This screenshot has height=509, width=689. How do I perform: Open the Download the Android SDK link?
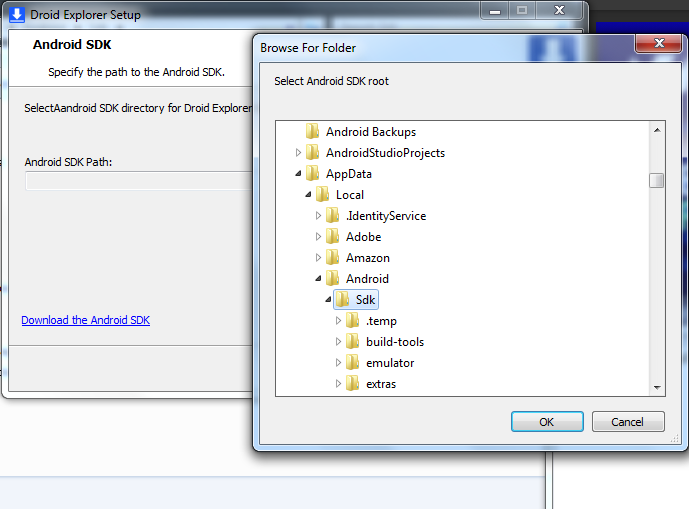click(86, 320)
